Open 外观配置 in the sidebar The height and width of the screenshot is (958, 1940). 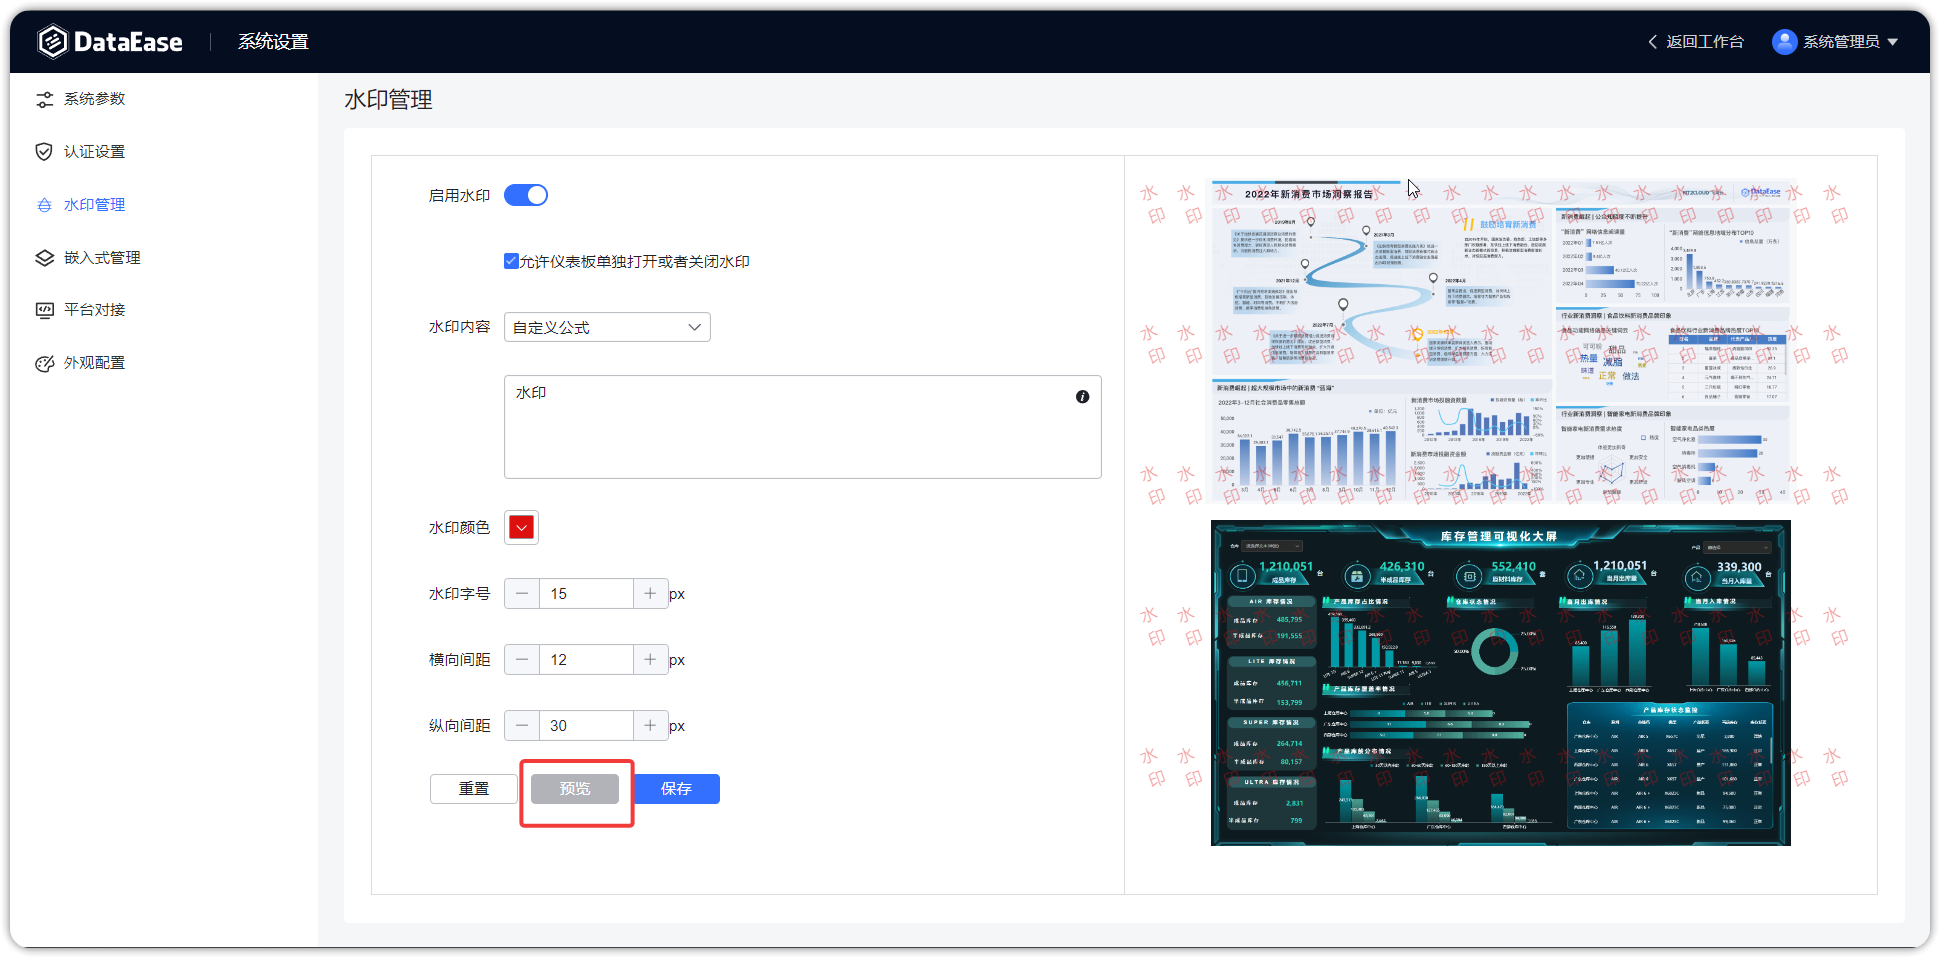click(x=94, y=363)
